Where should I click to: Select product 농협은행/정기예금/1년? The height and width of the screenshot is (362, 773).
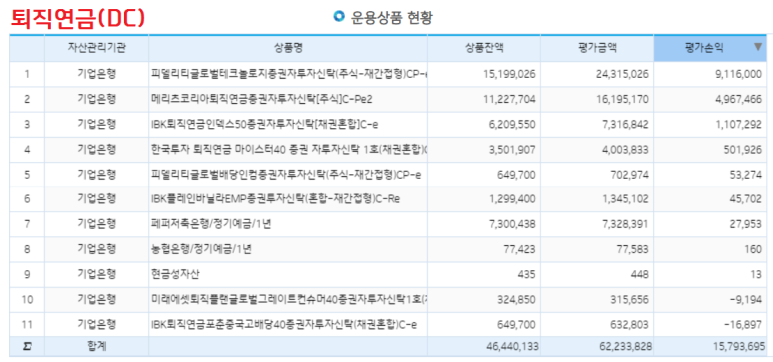click(201, 249)
